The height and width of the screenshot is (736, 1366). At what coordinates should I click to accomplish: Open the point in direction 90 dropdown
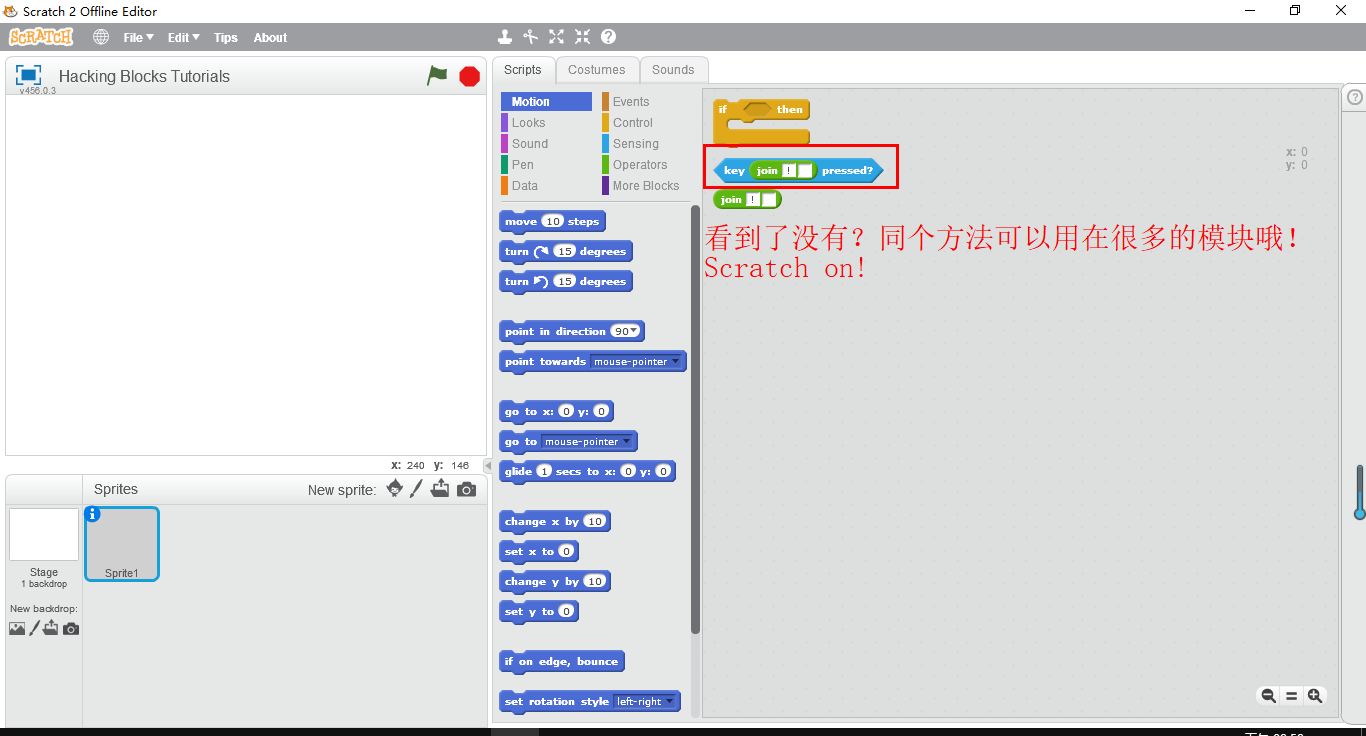pos(634,331)
